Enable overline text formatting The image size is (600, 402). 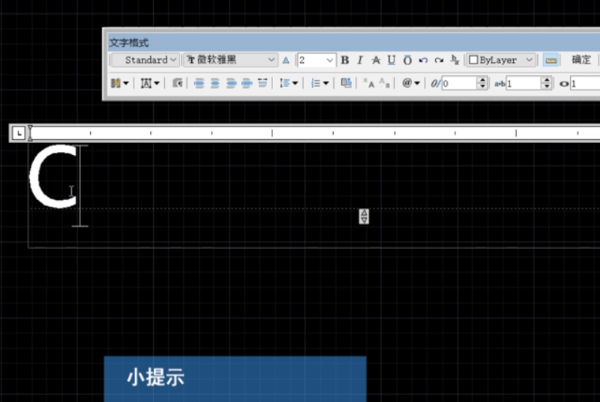pyautogui.click(x=406, y=60)
